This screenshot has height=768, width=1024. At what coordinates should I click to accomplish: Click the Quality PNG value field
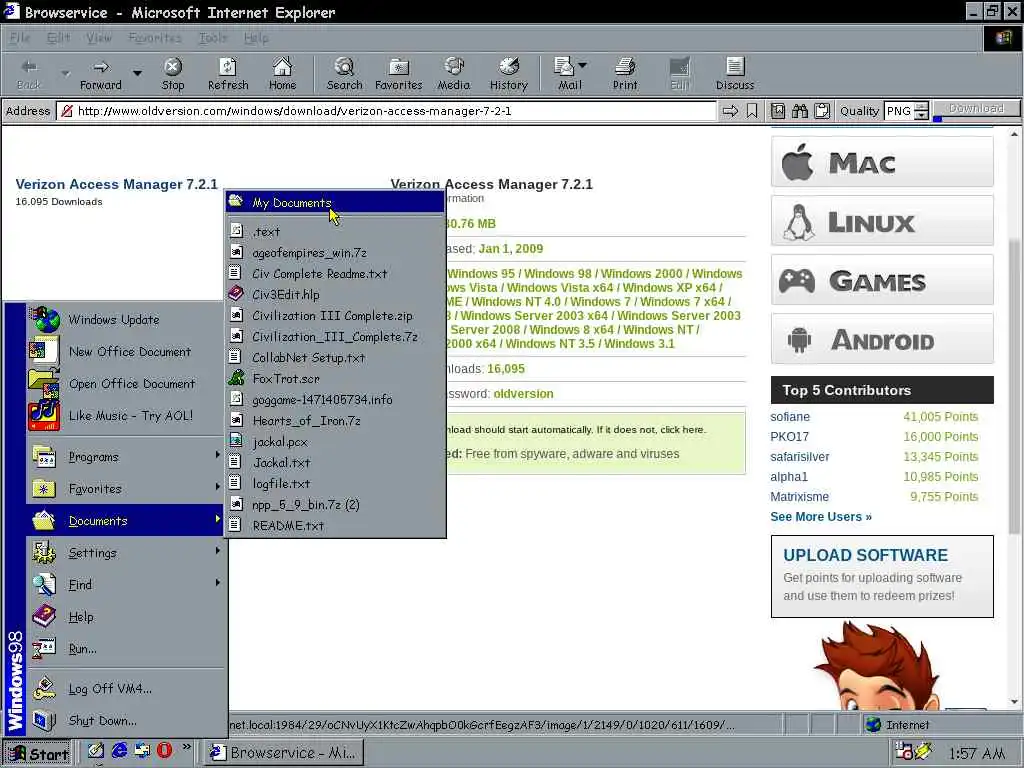click(899, 111)
